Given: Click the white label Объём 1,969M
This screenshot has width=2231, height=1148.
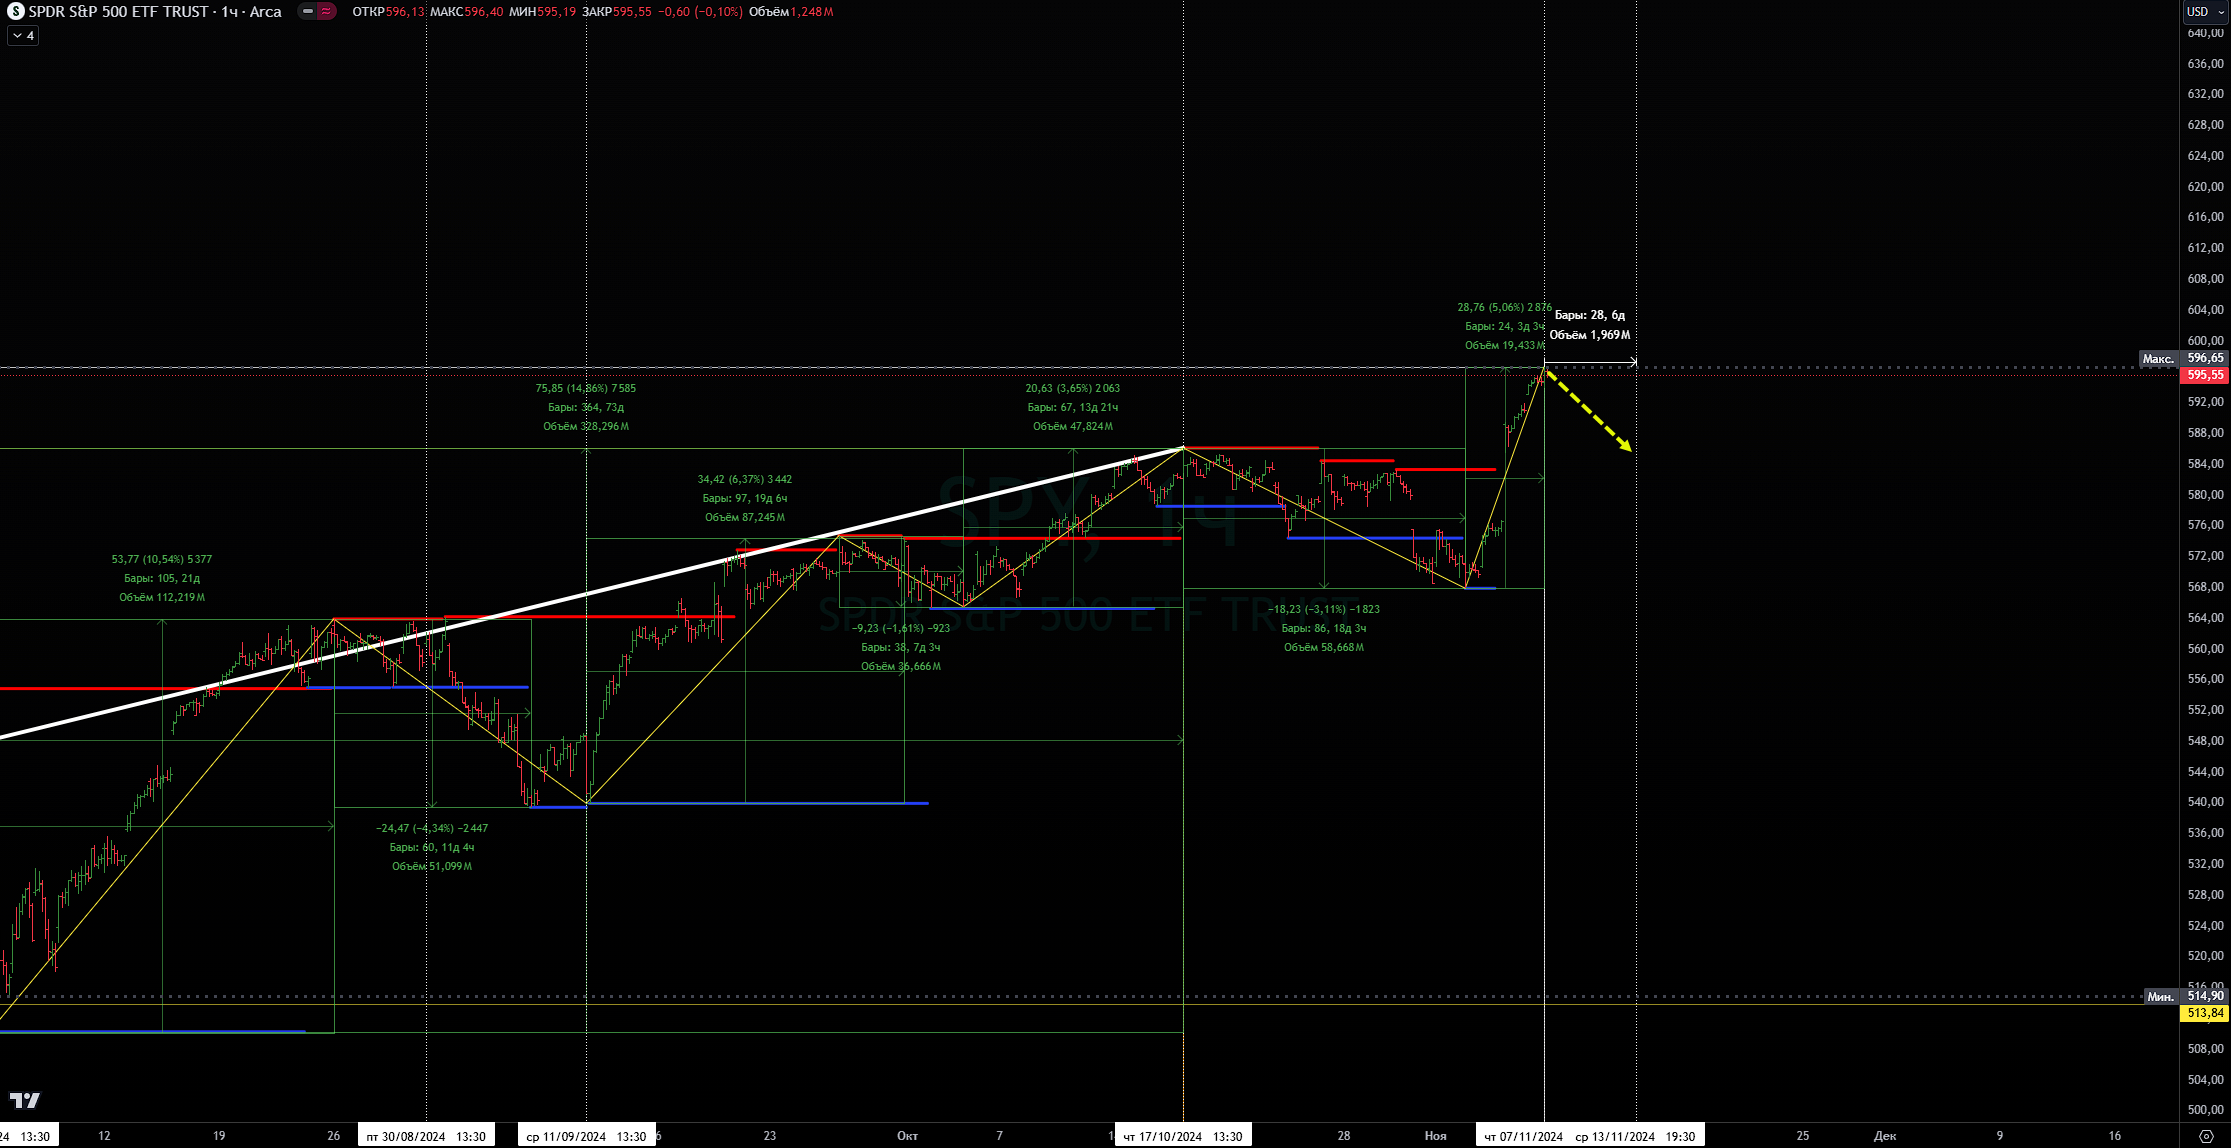Looking at the screenshot, I should [x=1590, y=335].
